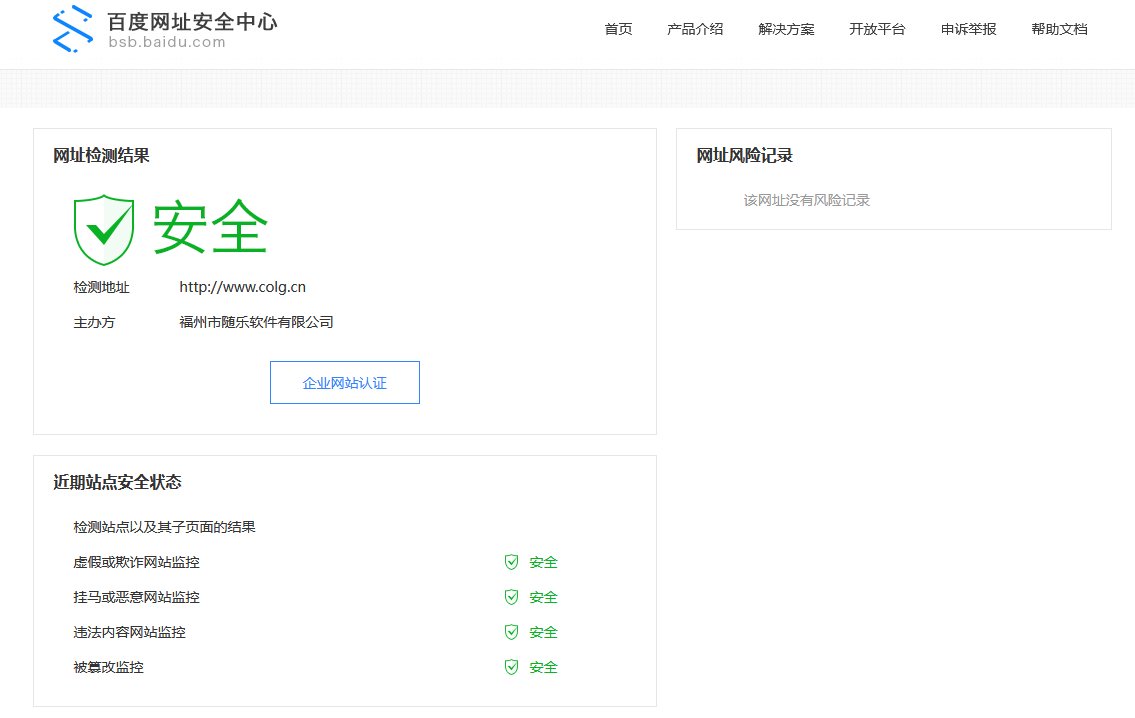This screenshot has height=718, width=1135.
Task: Click the 企业网站认证 button
Action: pos(345,382)
